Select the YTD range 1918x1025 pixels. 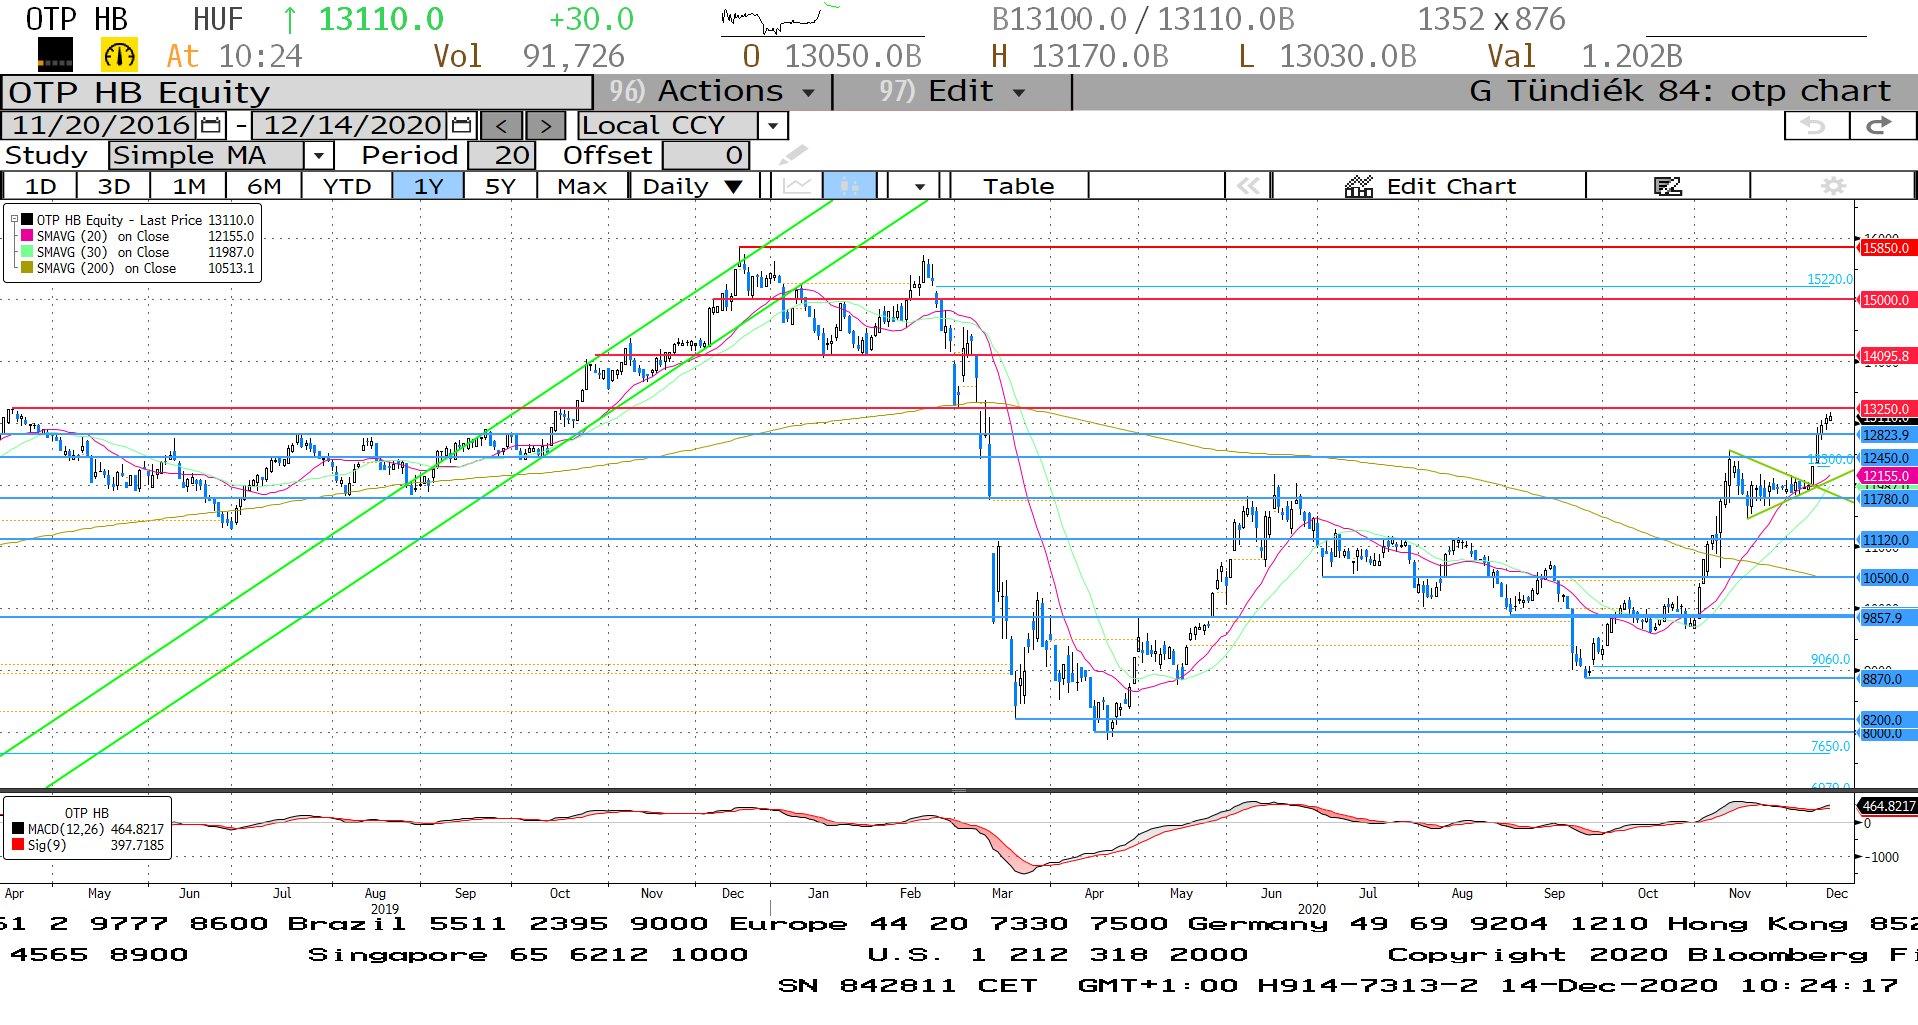347,186
